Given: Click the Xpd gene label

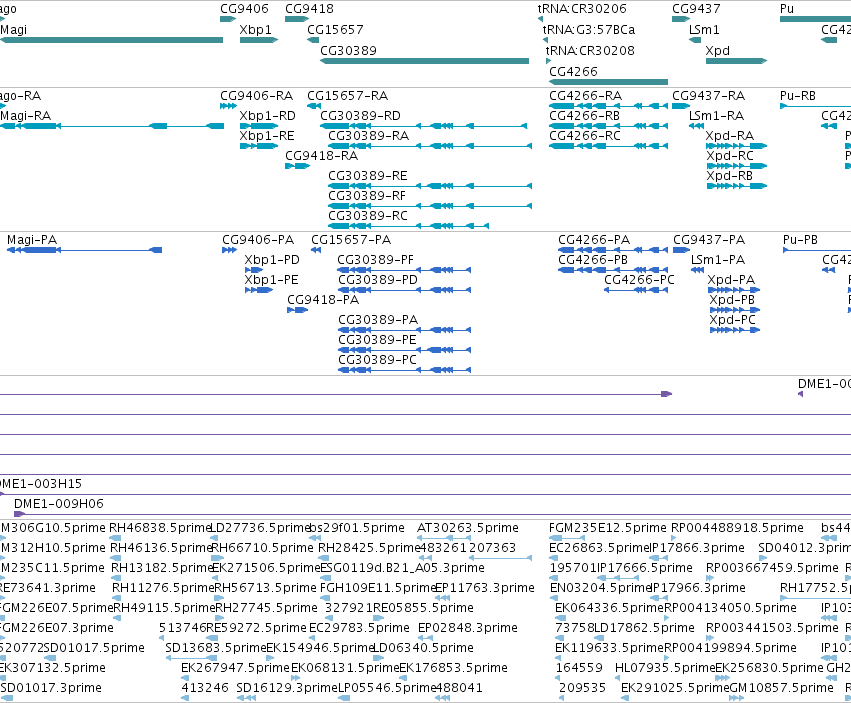Looking at the screenshot, I should 717,50.
